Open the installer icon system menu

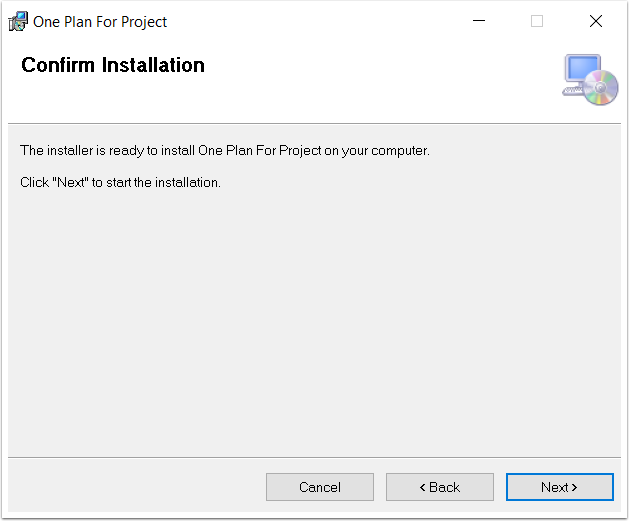18,21
